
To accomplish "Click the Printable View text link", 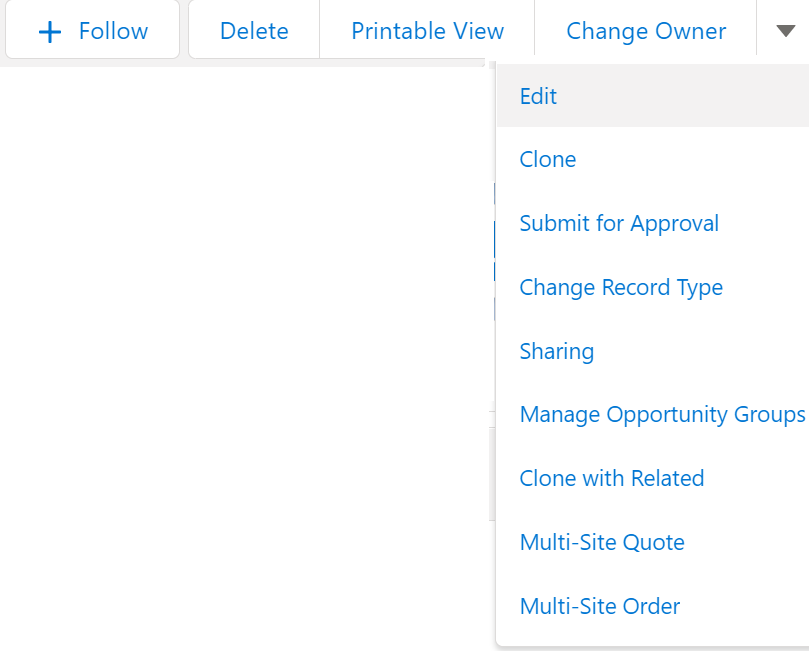I will tap(427, 31).
